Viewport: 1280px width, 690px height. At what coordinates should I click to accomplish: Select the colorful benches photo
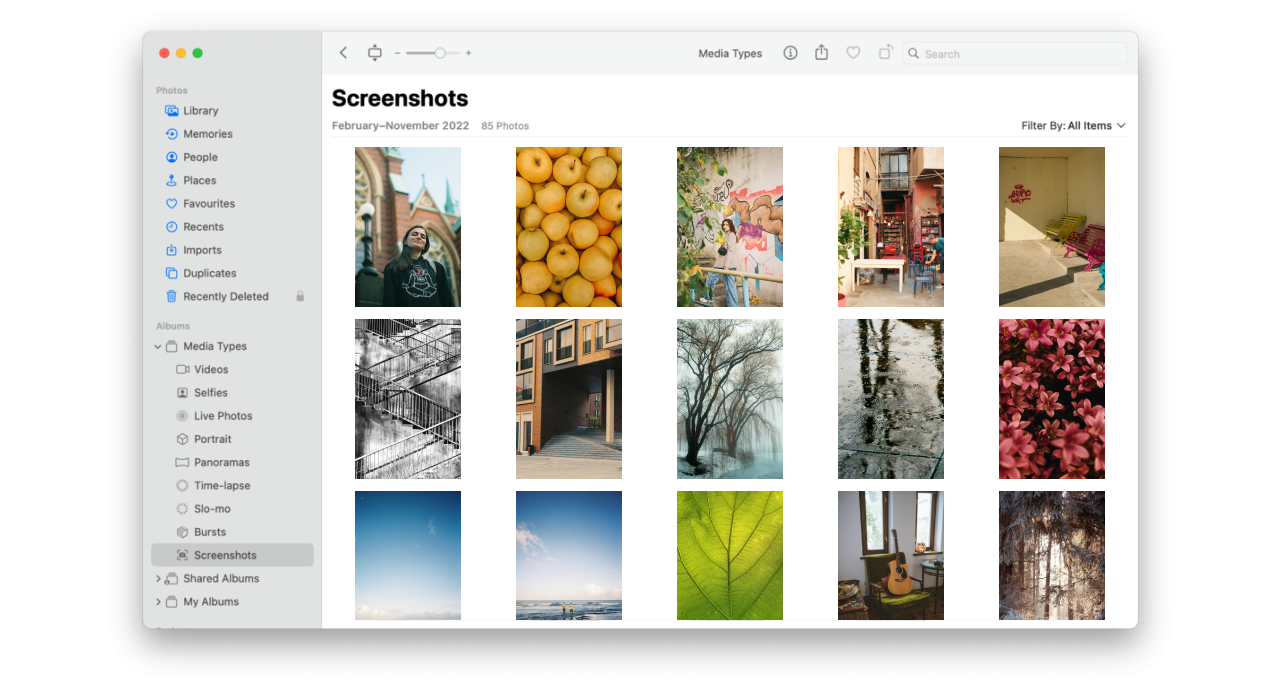(x=1052, y=227)
